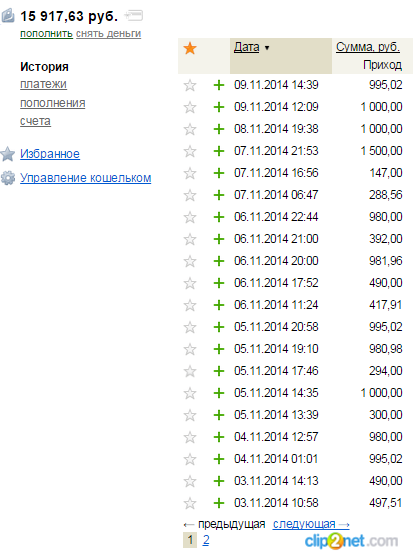Sort by the Дата column header

pos(246,47)
